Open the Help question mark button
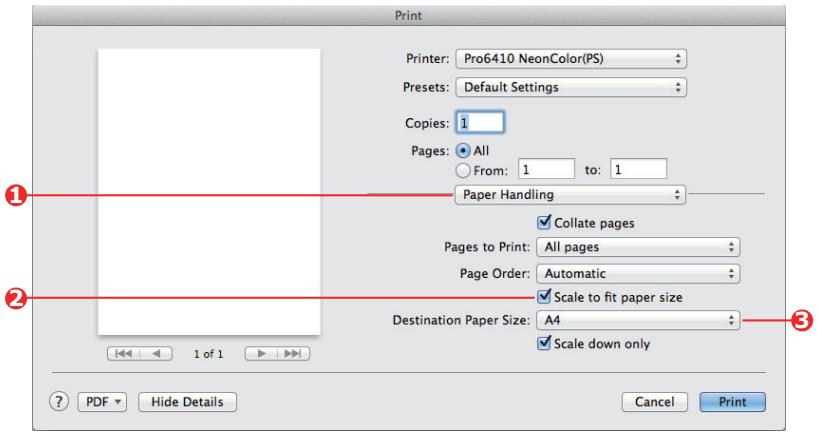The height and width of the screenshot is (434, 817). (59, 402)
